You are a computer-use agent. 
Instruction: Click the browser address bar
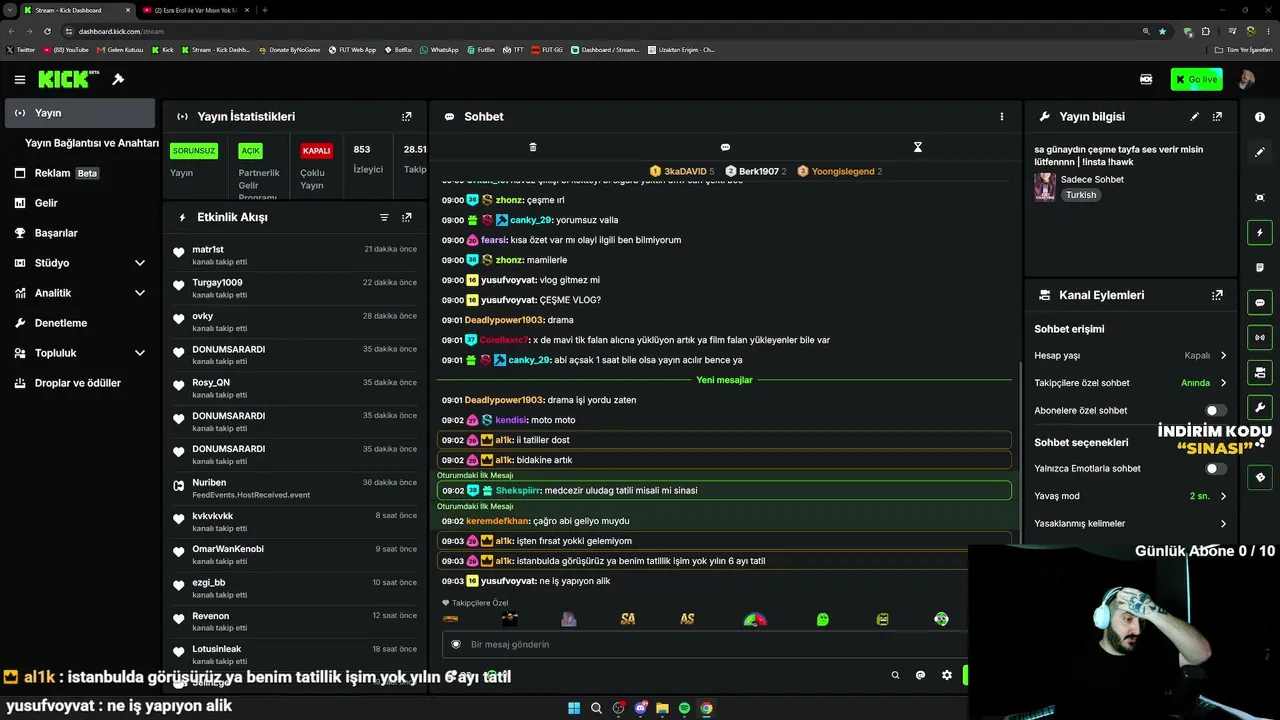tap(600, 31)
